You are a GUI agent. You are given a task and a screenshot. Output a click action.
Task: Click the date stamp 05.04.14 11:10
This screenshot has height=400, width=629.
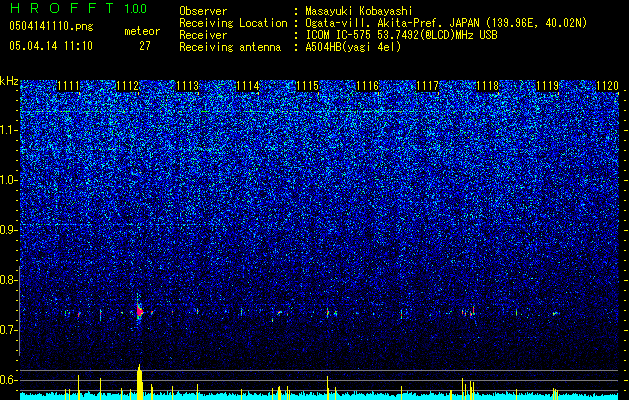click(x=51, y=46)
